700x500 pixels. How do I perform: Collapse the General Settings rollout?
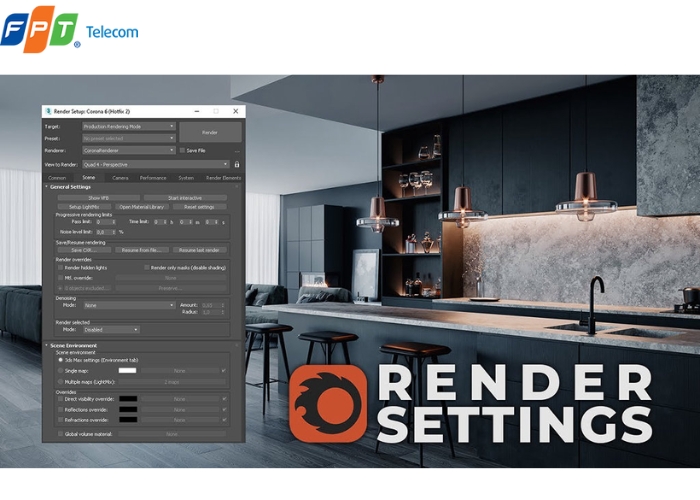point(70,187)
